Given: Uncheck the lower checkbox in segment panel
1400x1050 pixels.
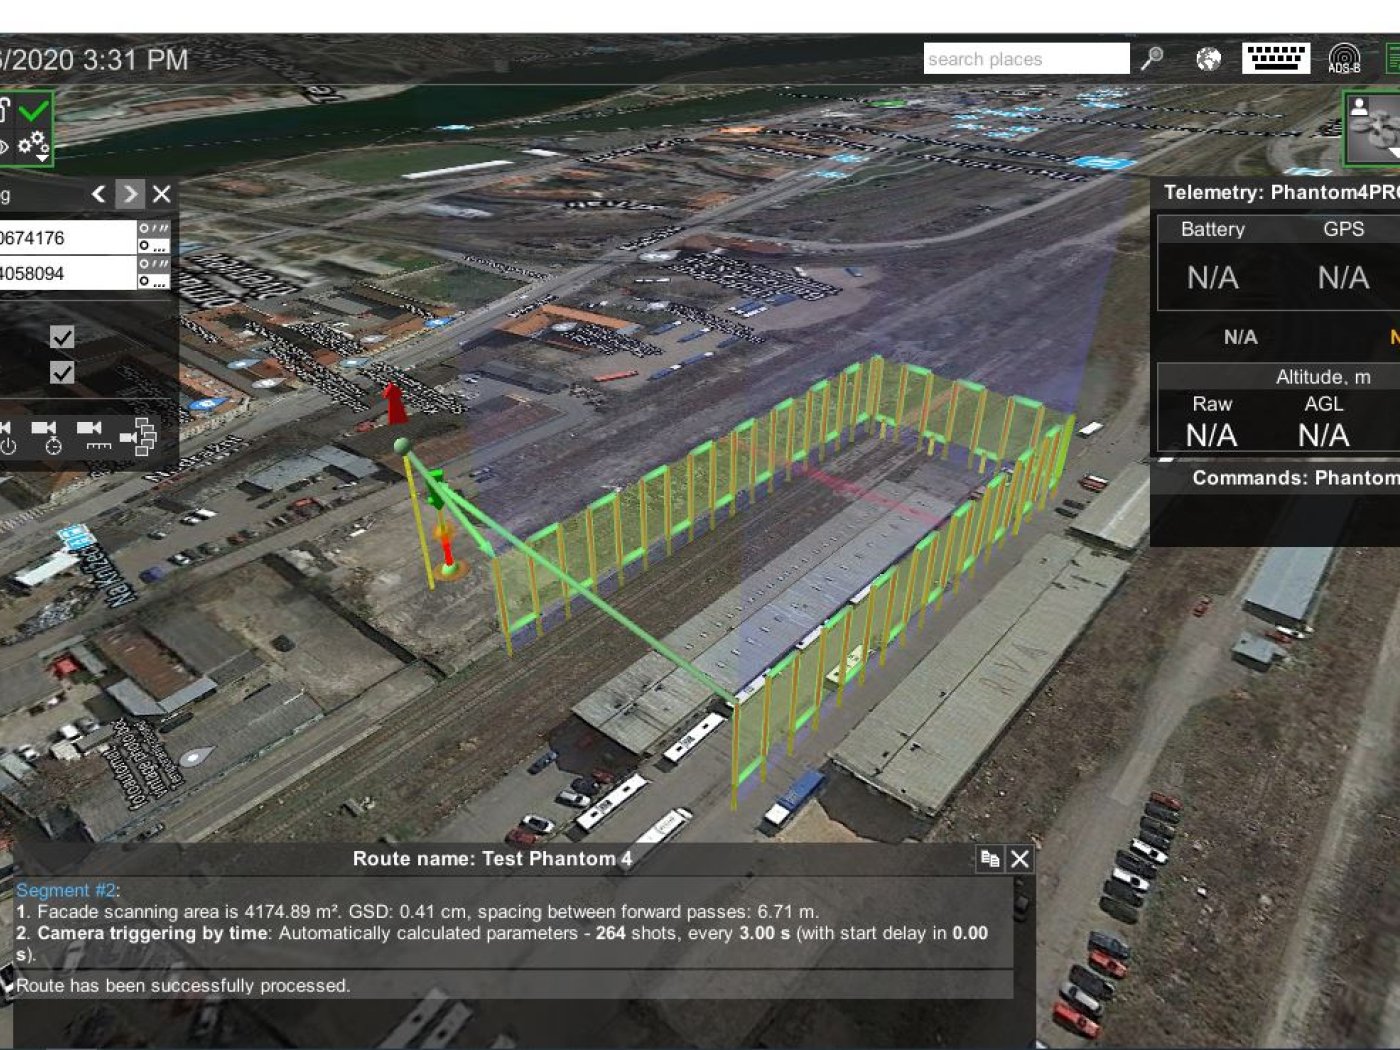Looking at the screenshot, I should click(62, 373).
